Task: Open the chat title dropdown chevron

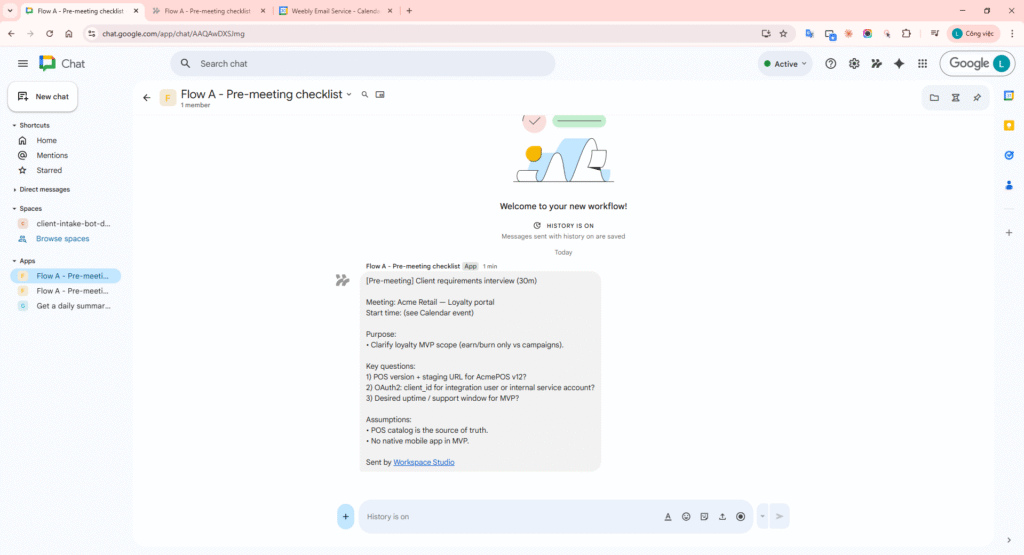Action: point(349,95)
